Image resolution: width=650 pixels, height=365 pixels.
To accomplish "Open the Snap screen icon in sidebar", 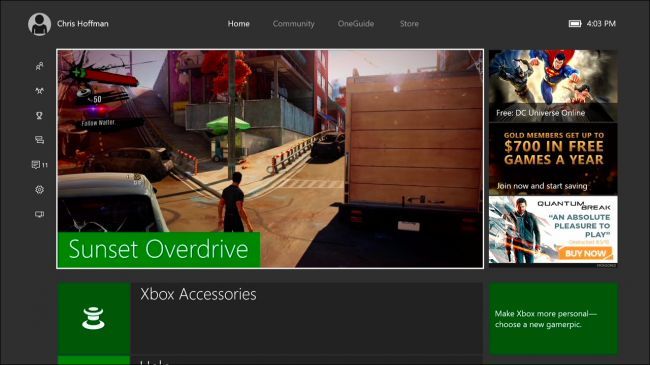I will (x=39, y=214).
